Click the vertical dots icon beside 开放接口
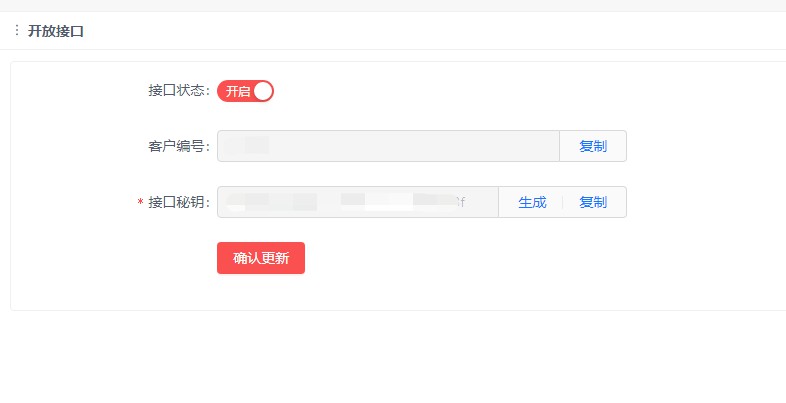 pos(17,30)
